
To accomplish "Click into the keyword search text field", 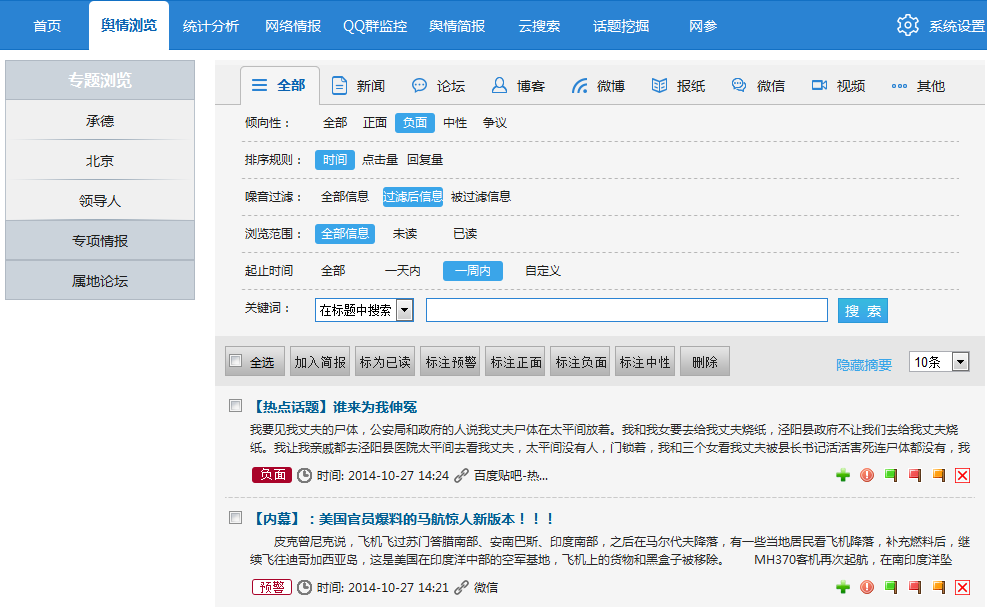I will pyautogui.click(x=626, y=310).
